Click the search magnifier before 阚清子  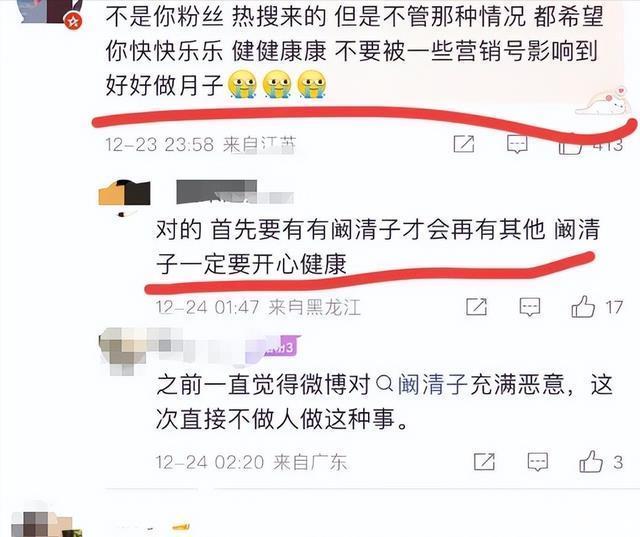[x=384, y=384]
